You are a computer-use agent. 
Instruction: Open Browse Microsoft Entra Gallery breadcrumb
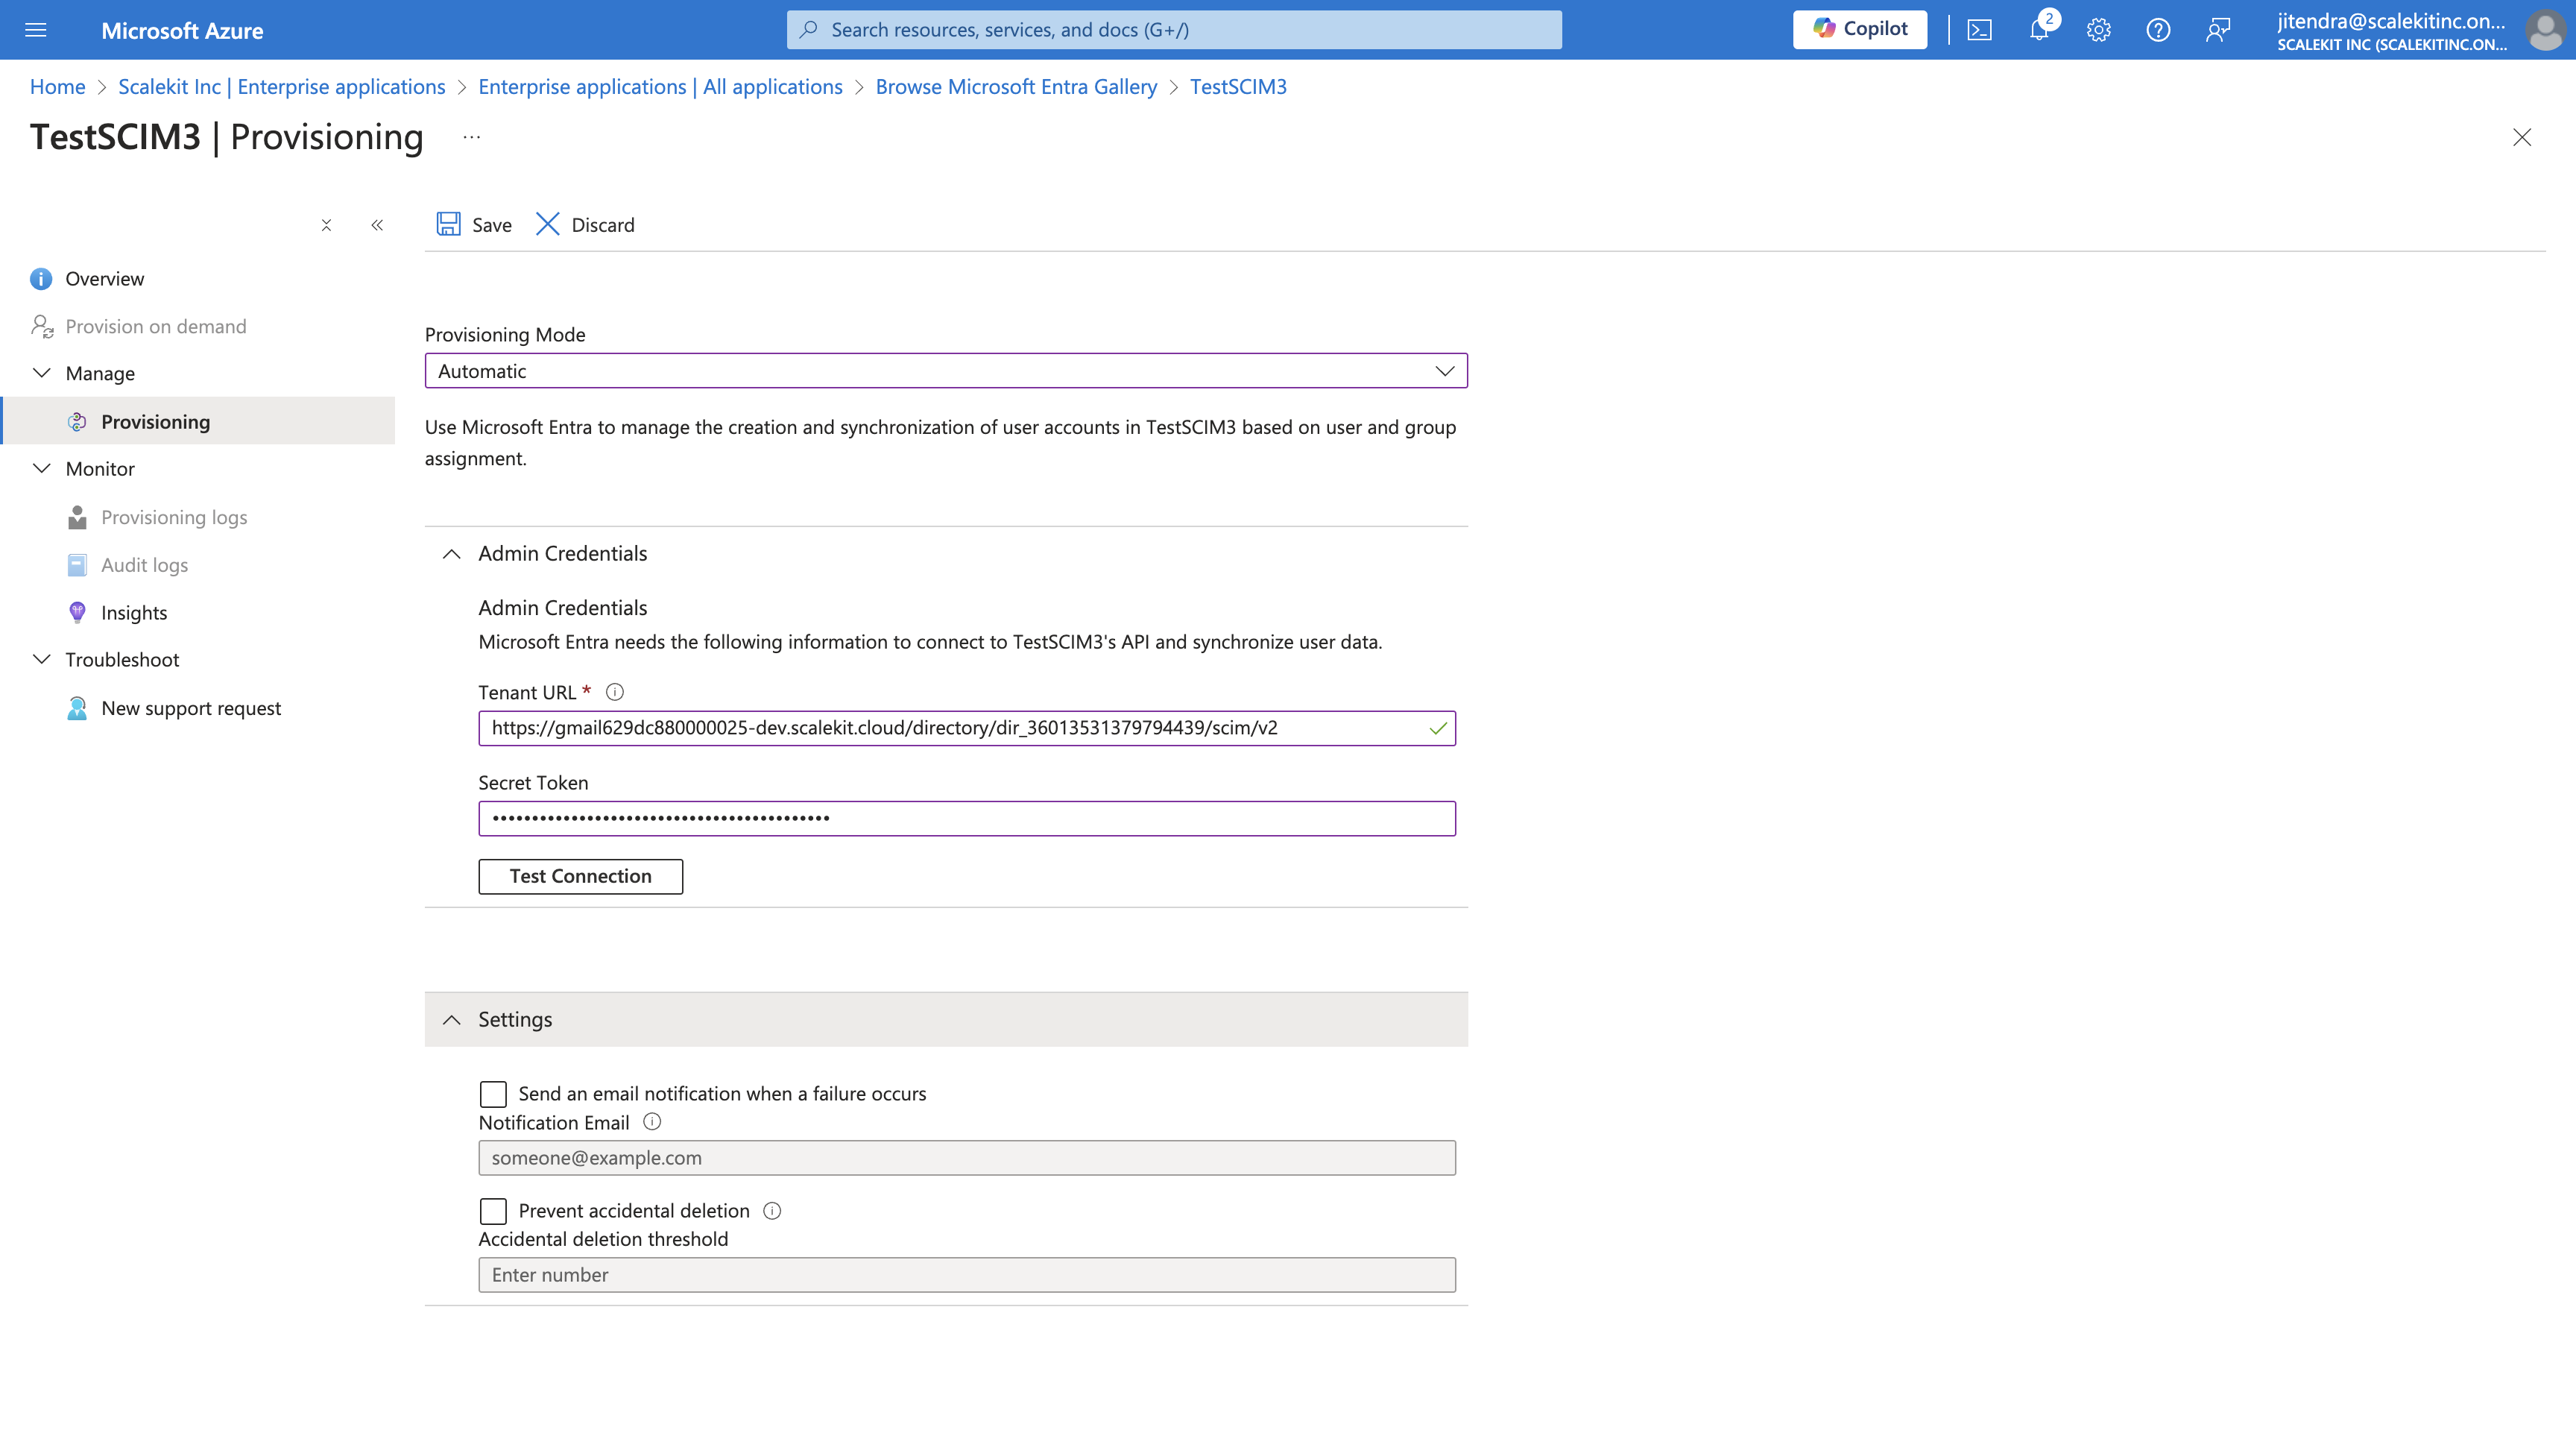(x=1016, y=87)
